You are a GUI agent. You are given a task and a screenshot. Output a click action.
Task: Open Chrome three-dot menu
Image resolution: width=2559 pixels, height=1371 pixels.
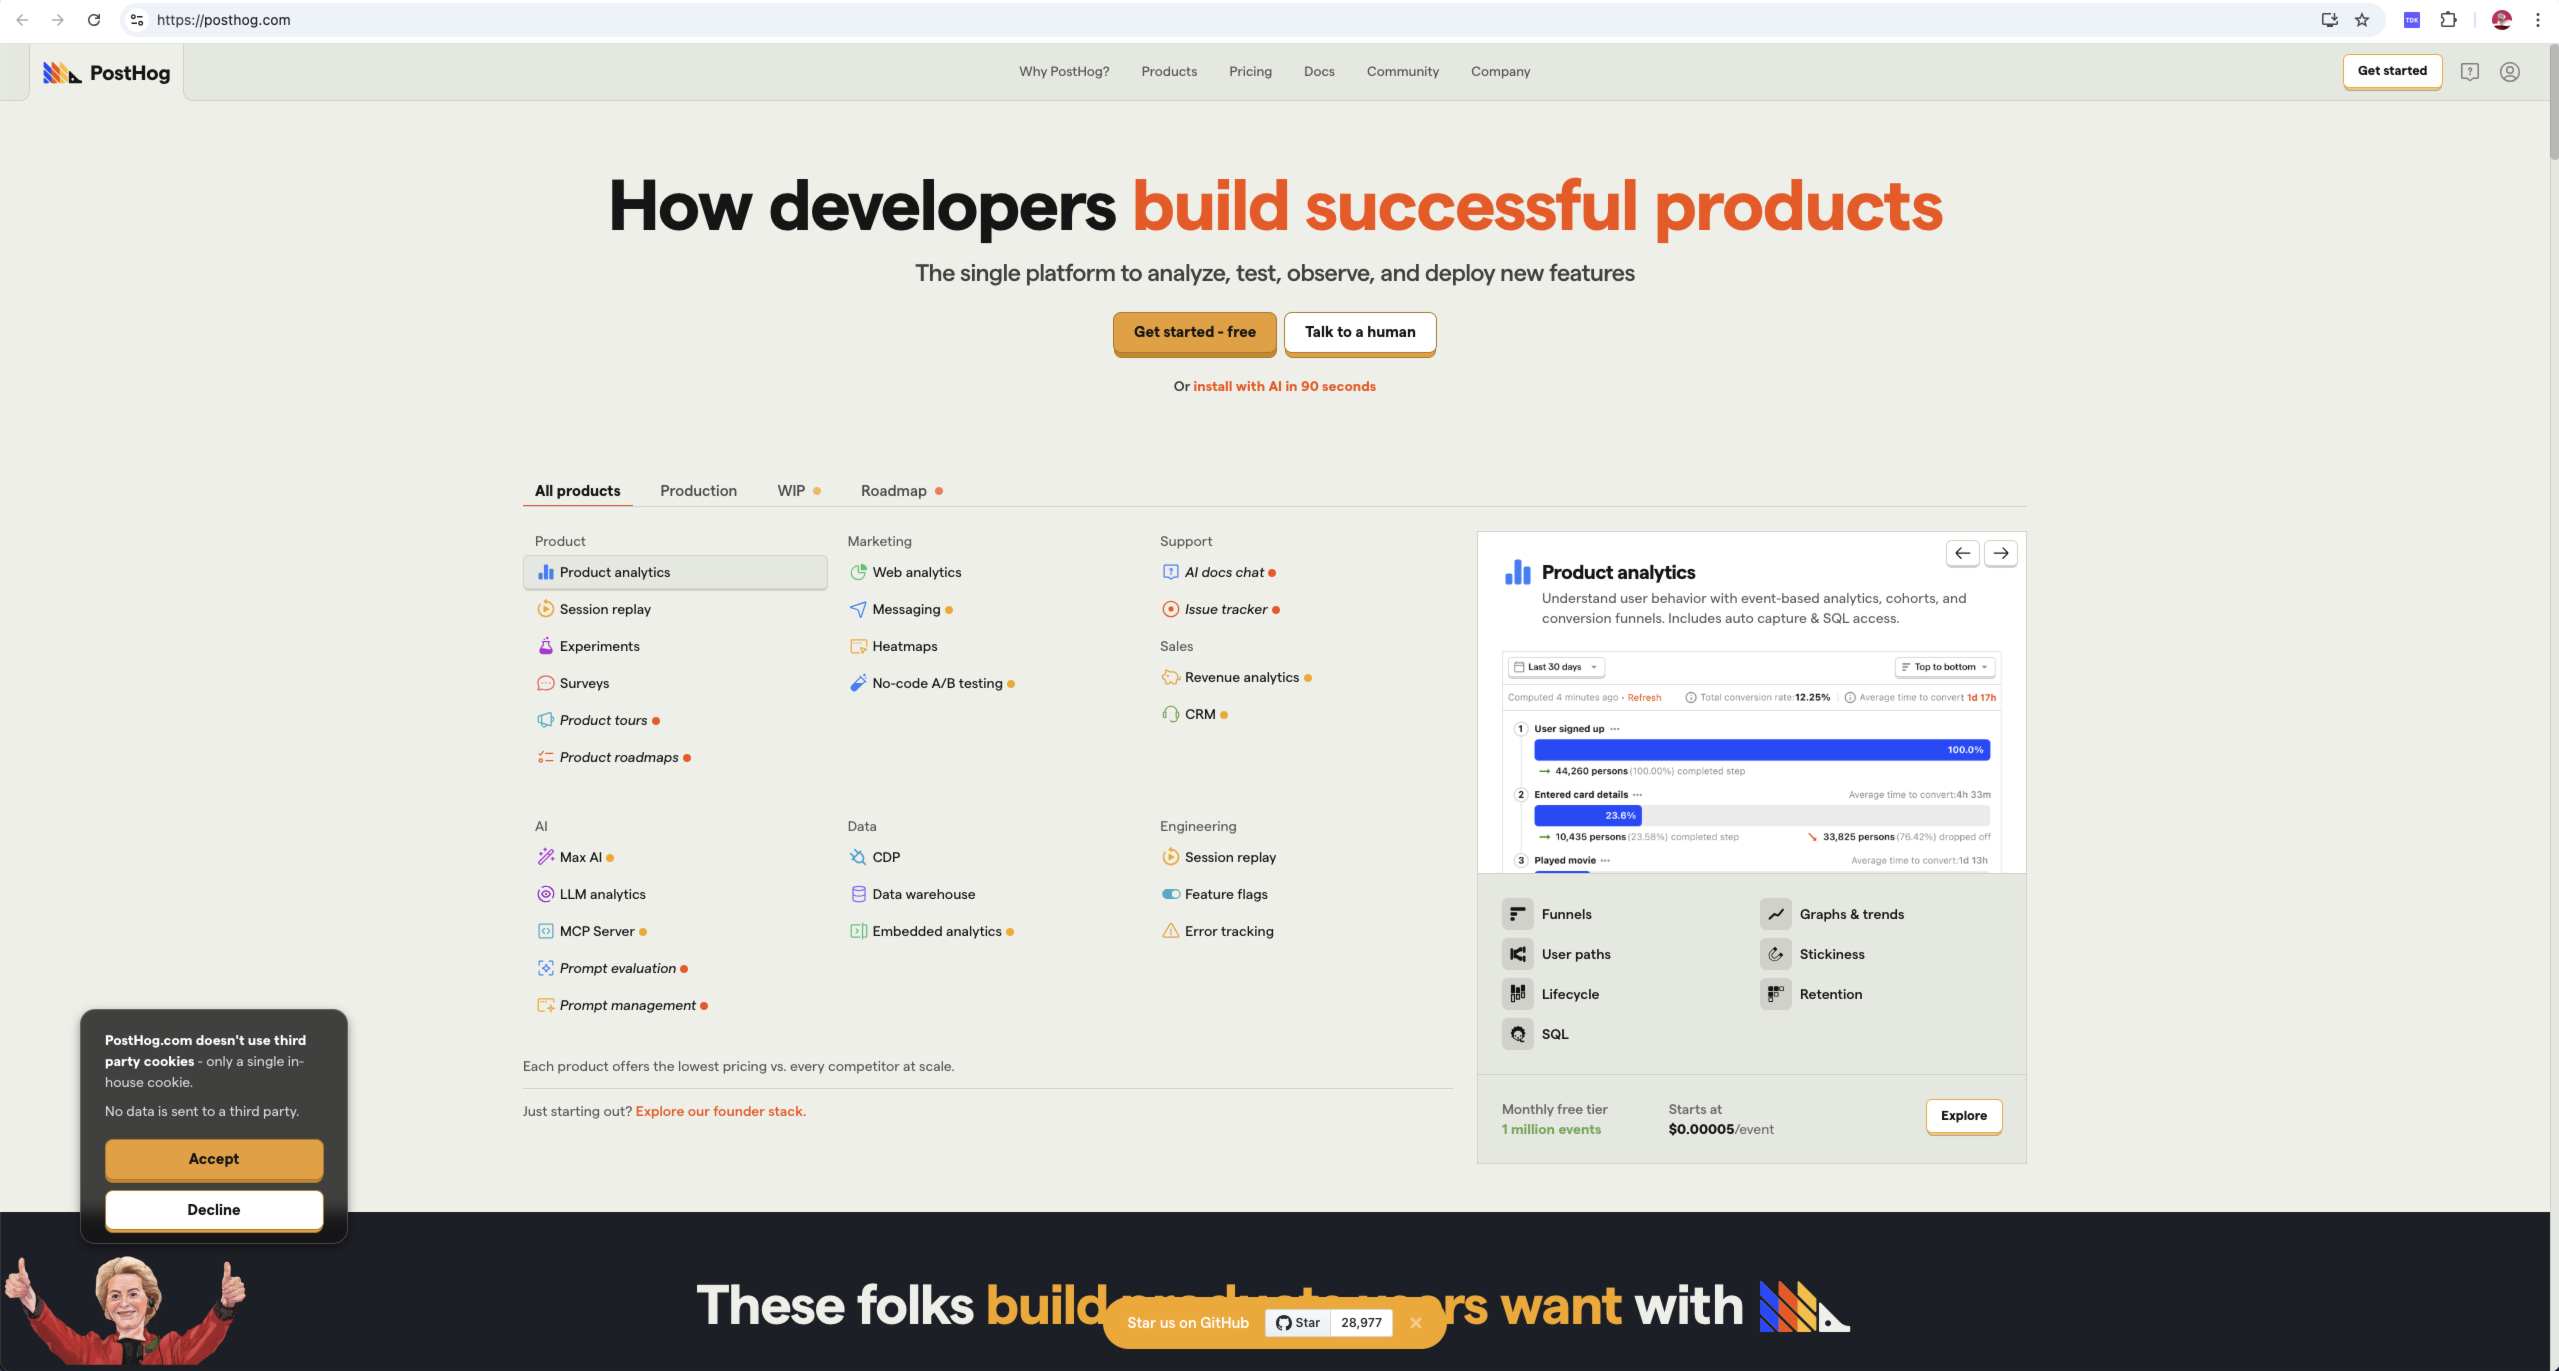2537,20
